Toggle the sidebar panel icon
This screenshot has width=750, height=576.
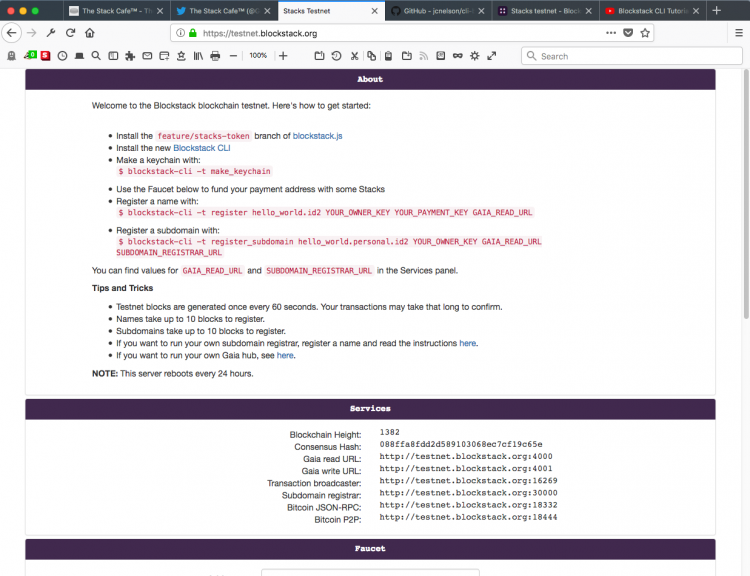pyautogui.click(x=113, y=56)
